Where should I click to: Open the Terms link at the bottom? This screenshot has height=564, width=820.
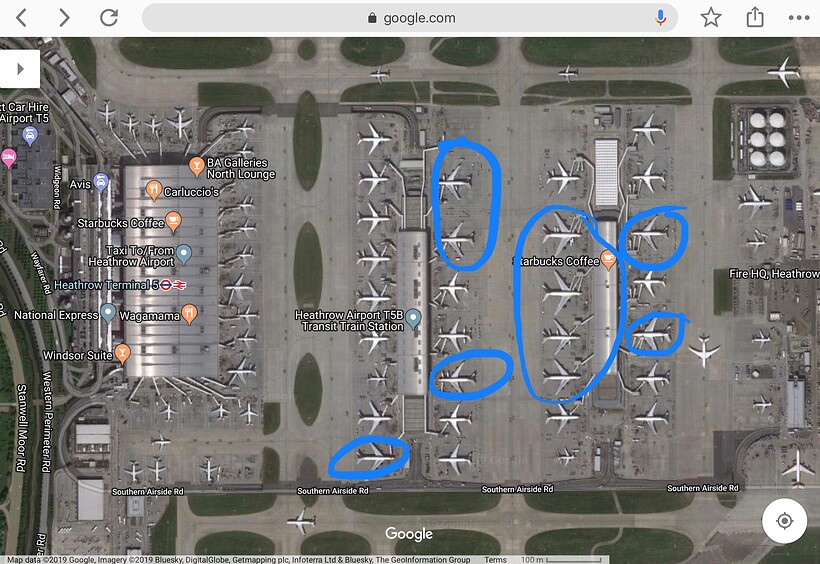(x=495, y=560)
